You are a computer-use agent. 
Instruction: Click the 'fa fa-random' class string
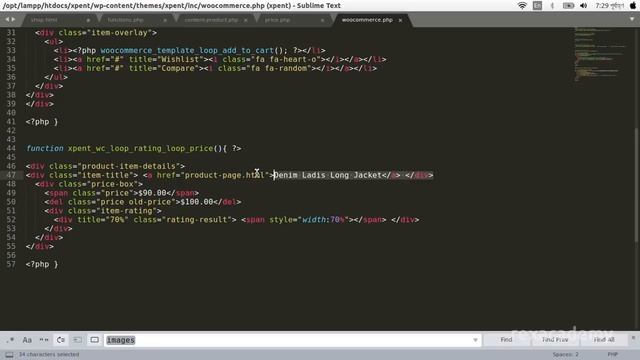(279, 68)
